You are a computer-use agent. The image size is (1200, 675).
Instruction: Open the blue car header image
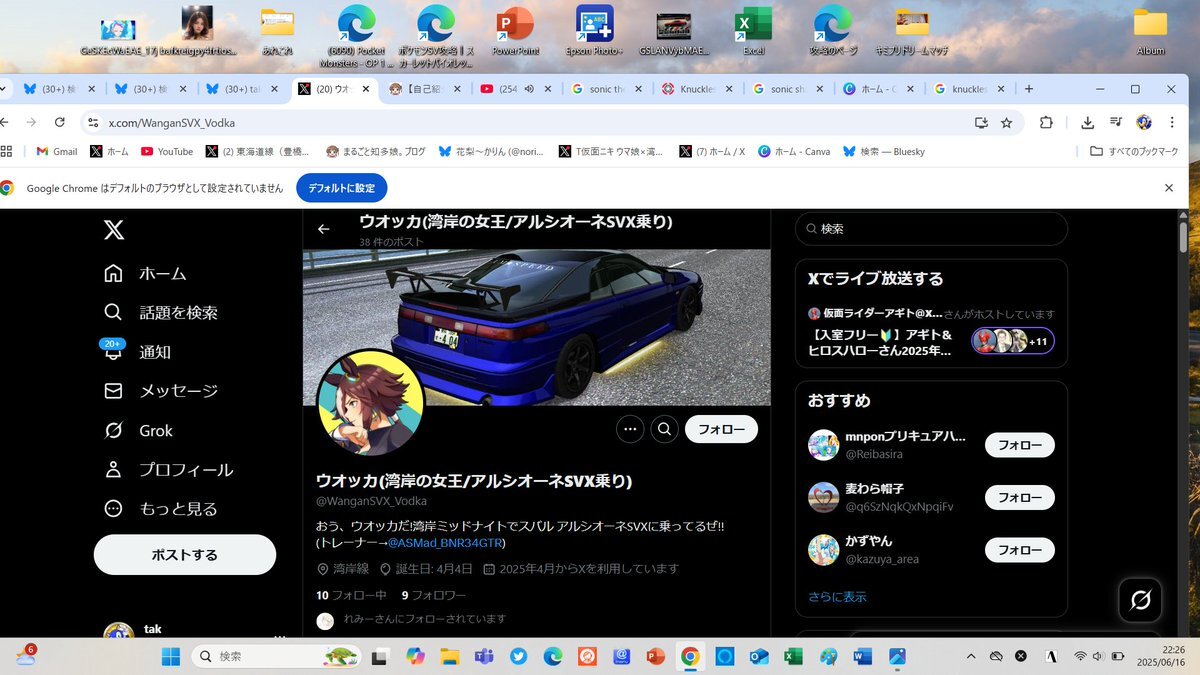click(x=537, y=327)
